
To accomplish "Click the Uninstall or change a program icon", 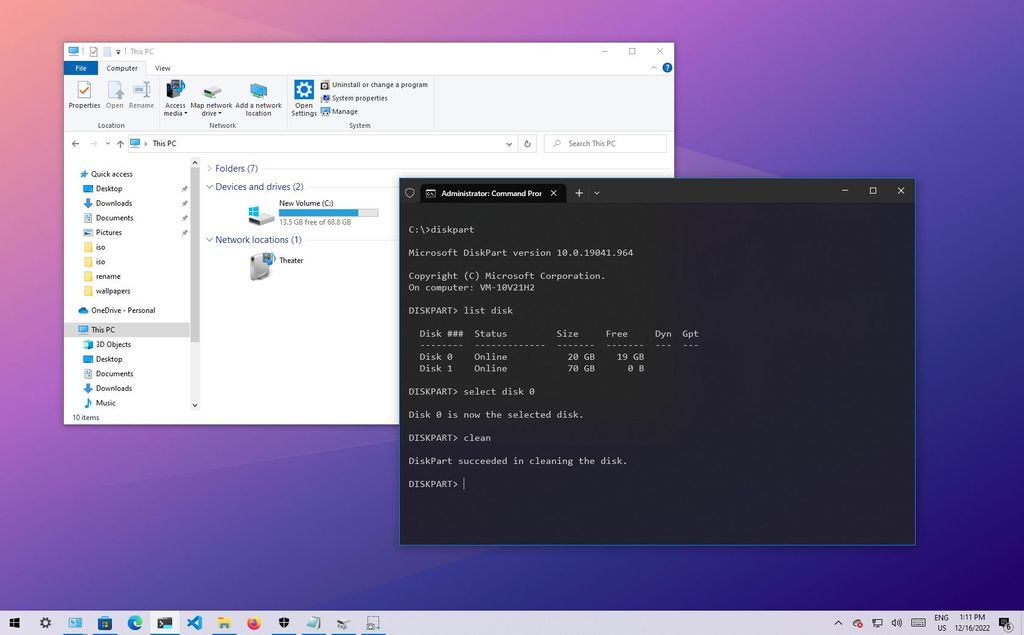I will click(x=325, y=84).
